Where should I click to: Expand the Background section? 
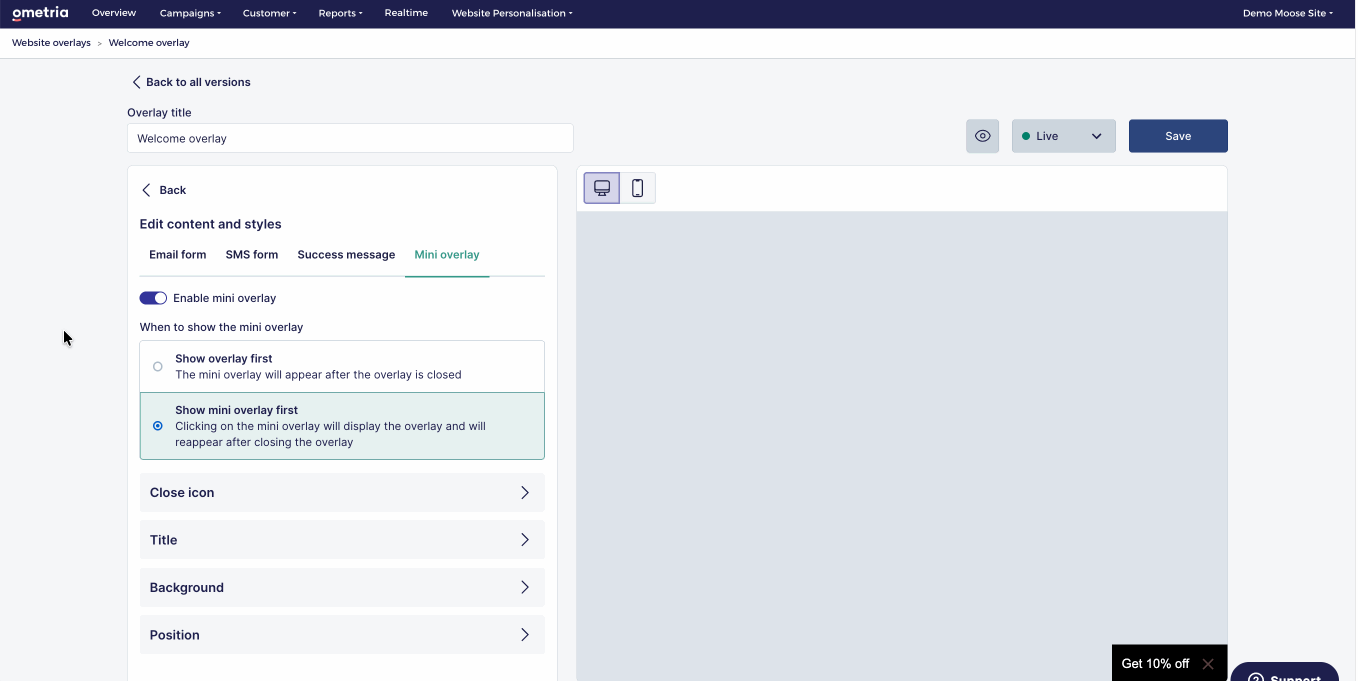click(342, 588)
